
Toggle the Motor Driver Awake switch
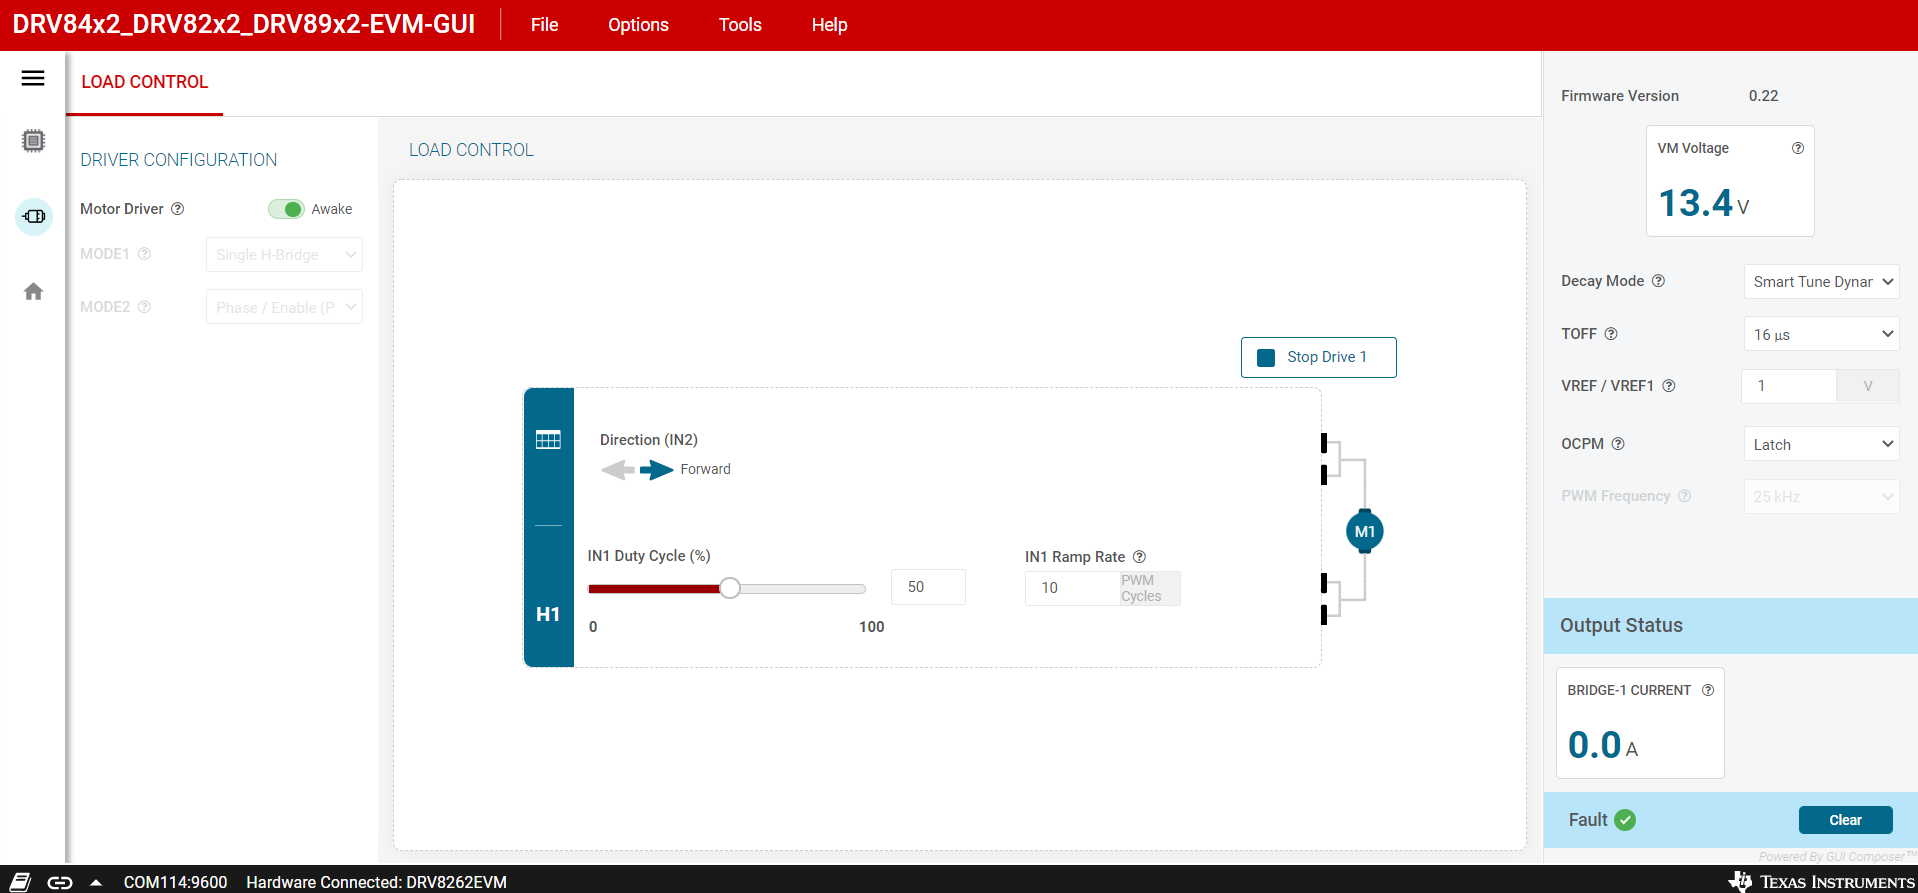[286, 209]
